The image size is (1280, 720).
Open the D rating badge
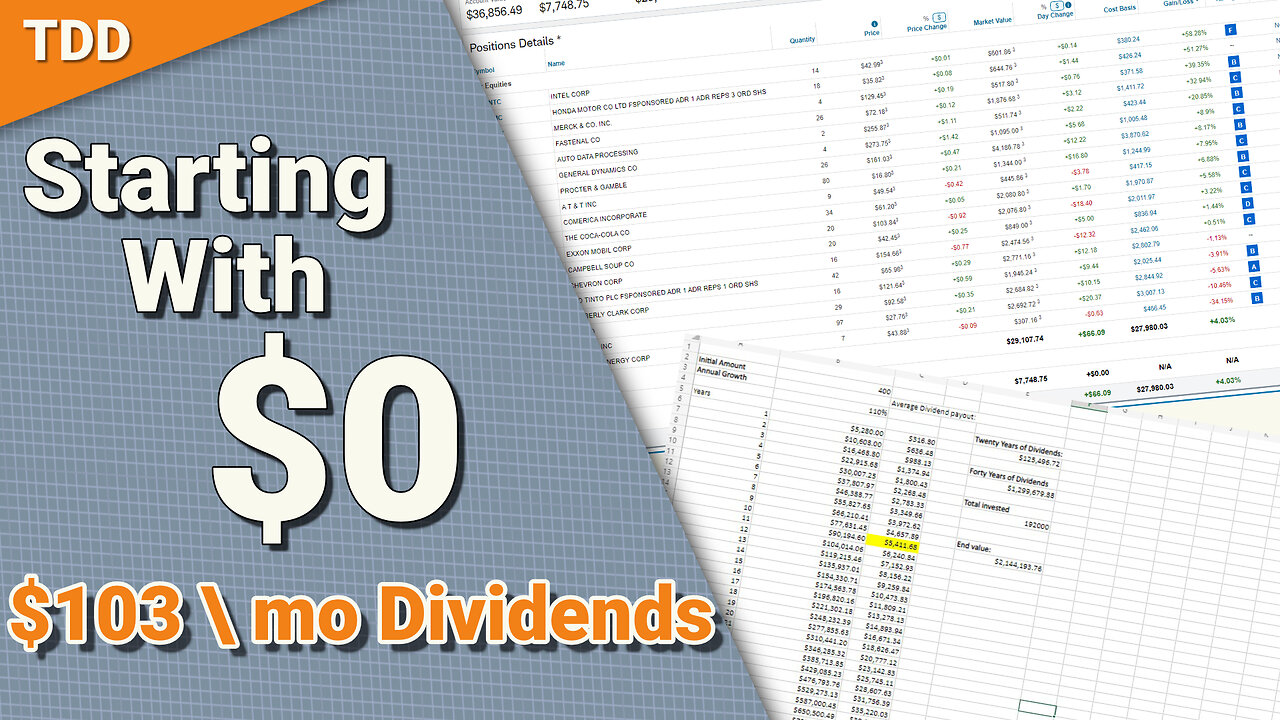tap(1247, 203)
